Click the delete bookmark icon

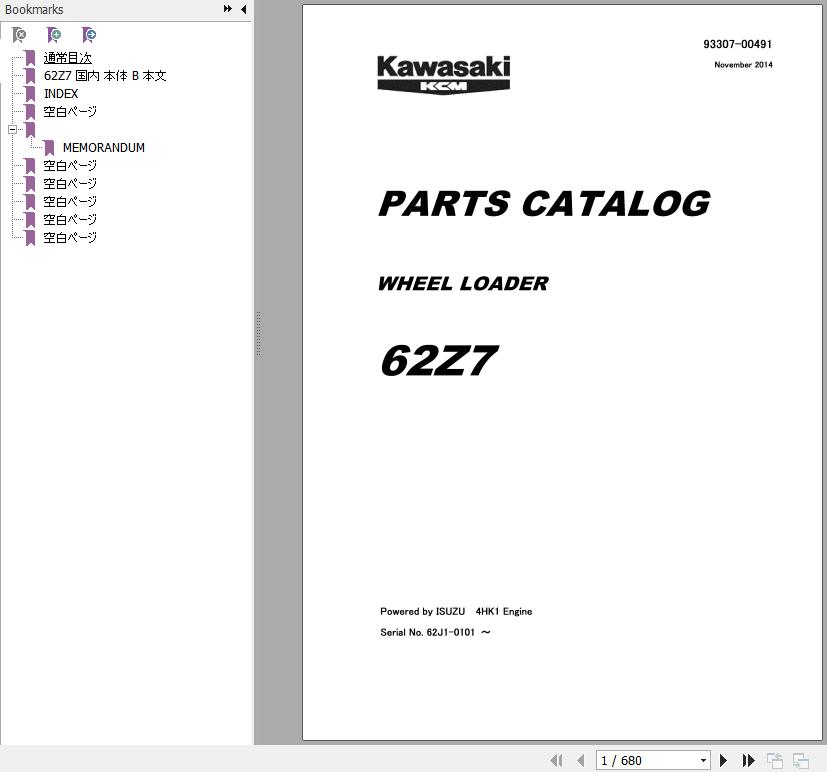pyautogui.click(x=19, y=35)
